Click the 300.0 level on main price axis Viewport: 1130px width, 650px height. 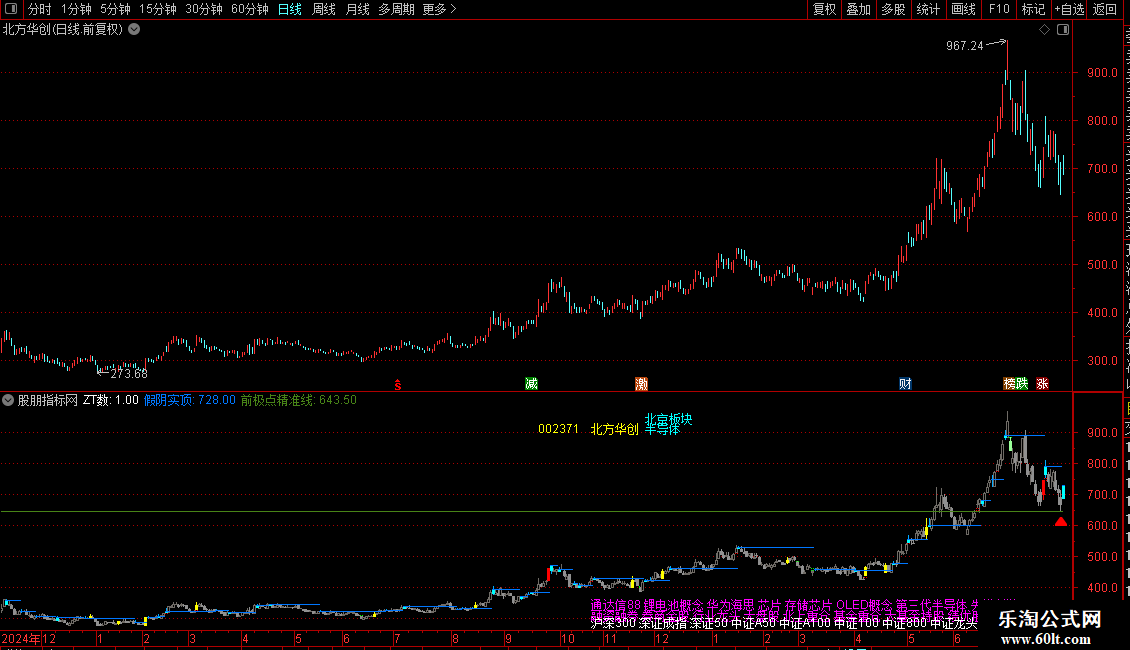pos(1103,361)
